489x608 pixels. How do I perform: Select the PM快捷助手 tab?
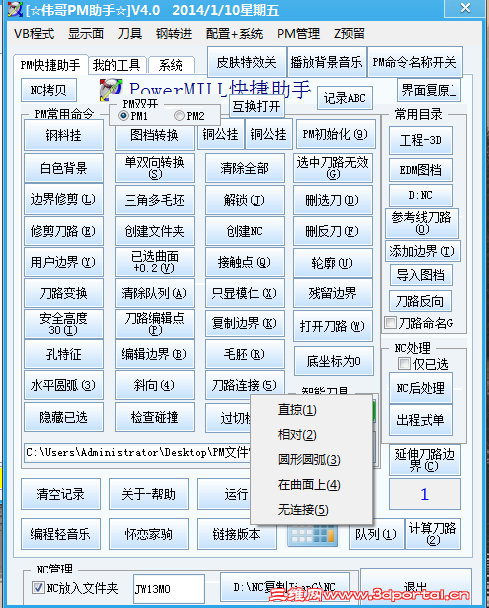[x=50, y=64]
